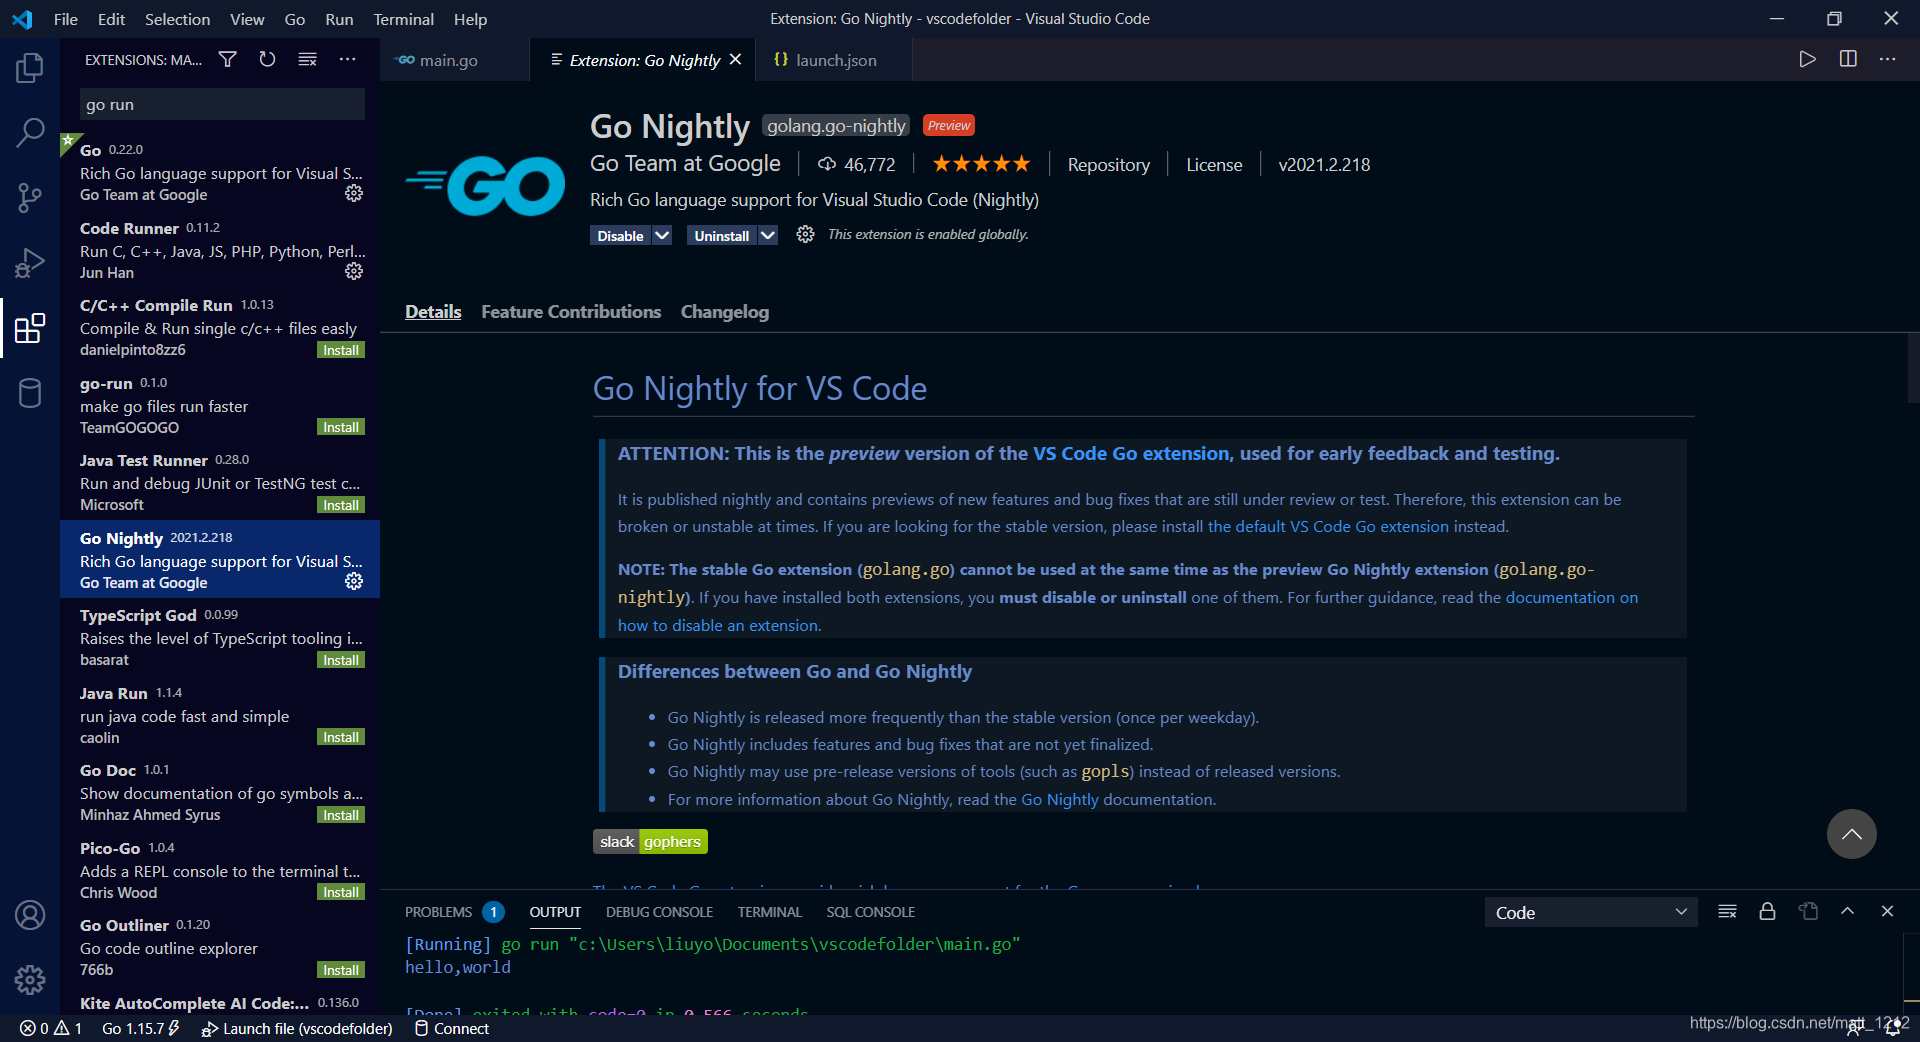Switch to the main.go editor tab

[455, 60]
